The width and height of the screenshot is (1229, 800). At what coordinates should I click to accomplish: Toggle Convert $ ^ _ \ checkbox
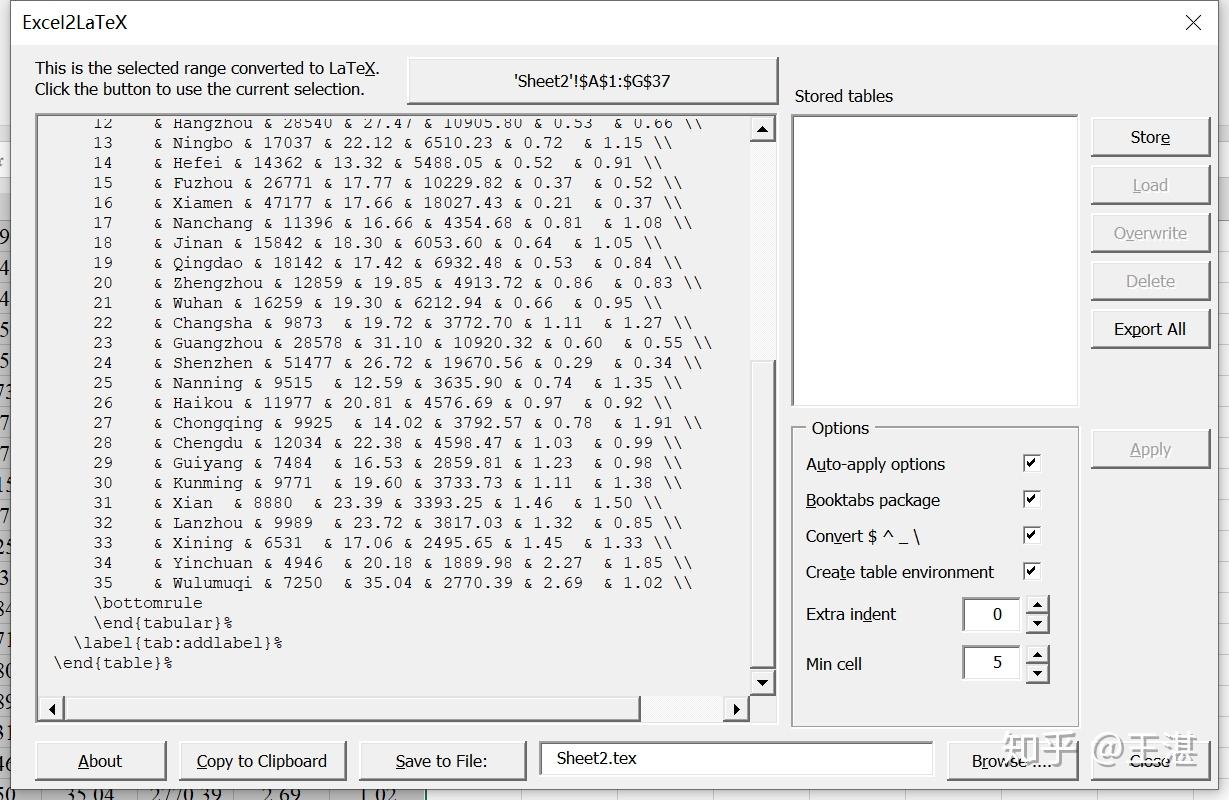(1032, 535)
